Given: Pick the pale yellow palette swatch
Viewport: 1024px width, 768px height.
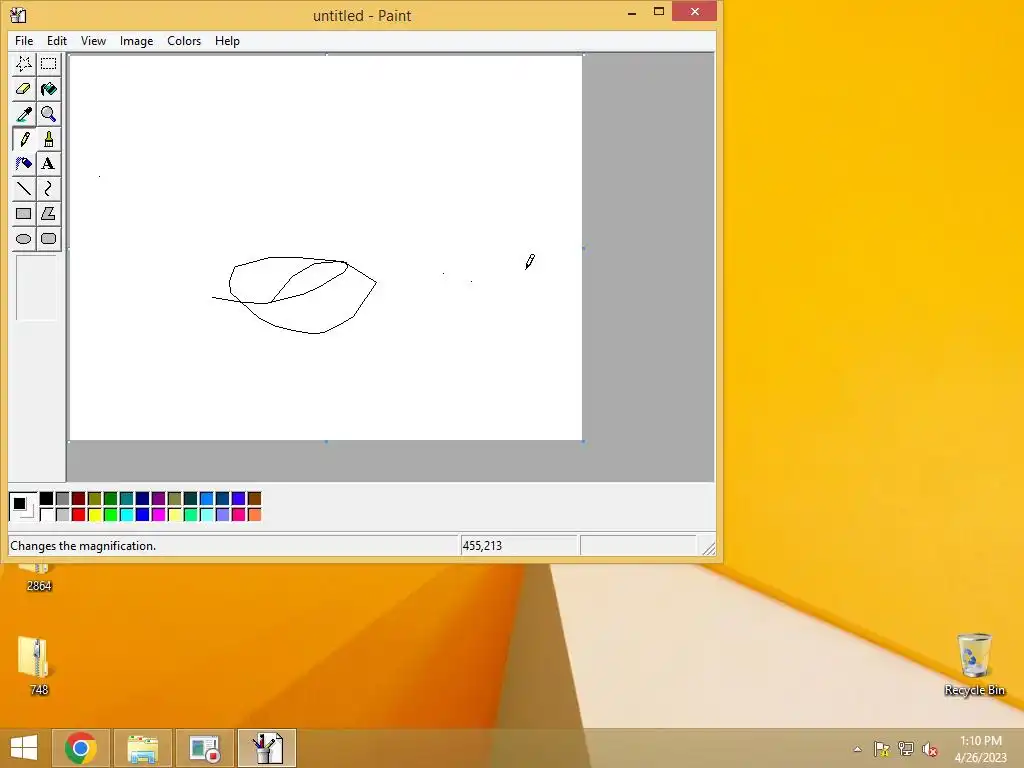Looking at the screenshot, I should point(174,515).
